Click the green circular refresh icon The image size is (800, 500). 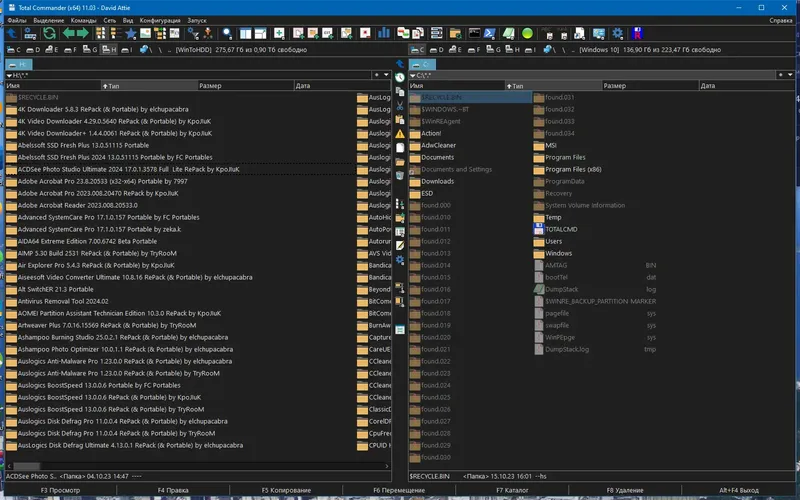[49, 33]
